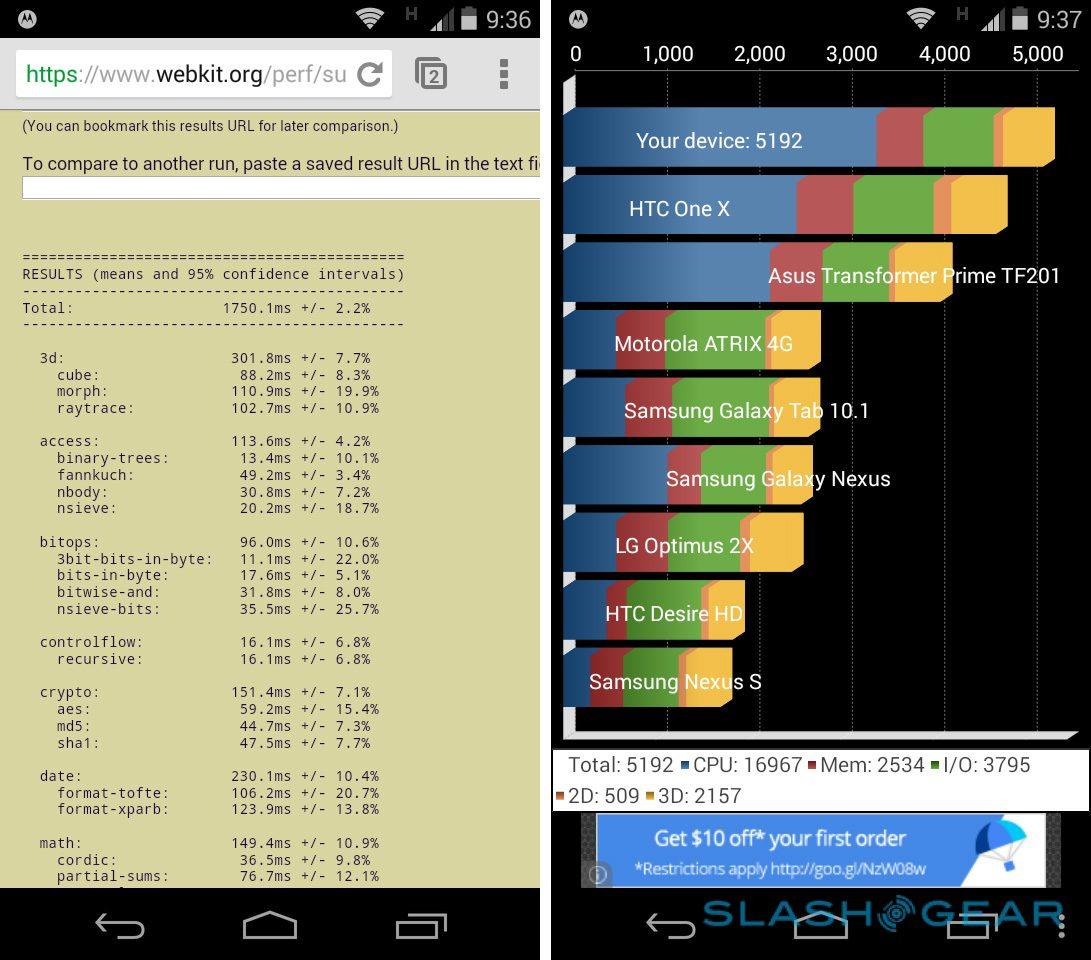This screenshot has width=1091, height=960.
Task: Tap the Samsung Nexus S bar
Action: (x=648, y=681)
